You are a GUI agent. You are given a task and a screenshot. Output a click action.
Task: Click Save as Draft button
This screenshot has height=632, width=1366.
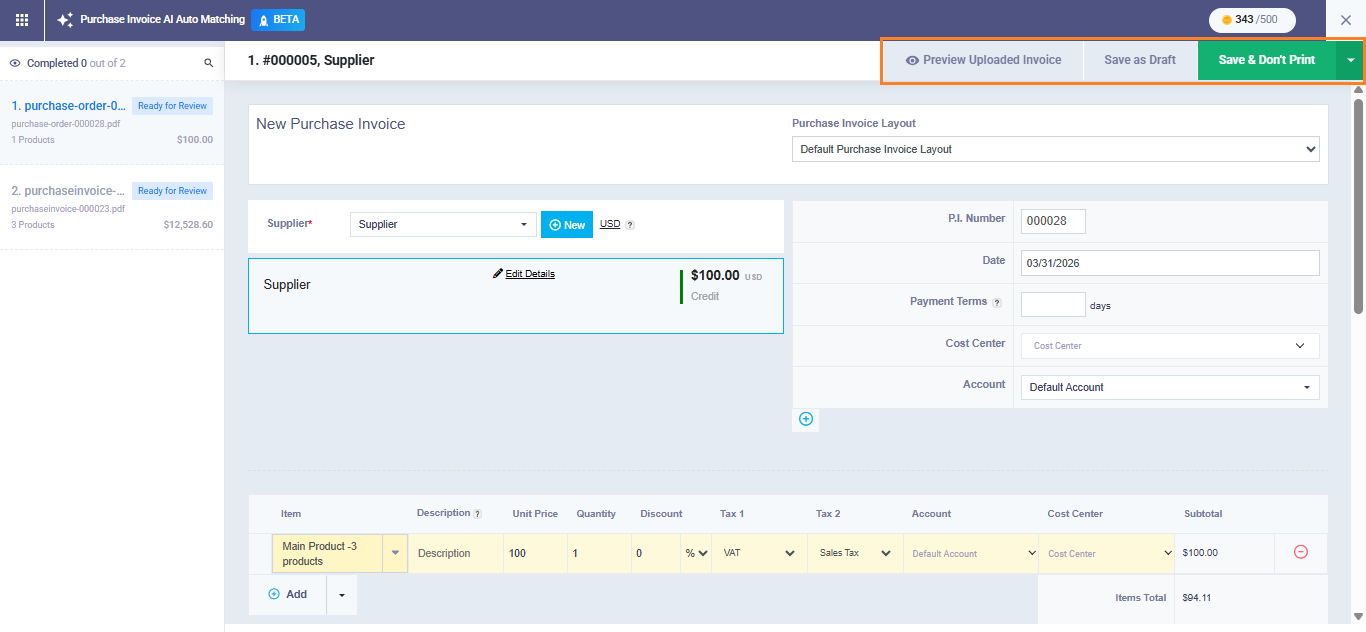(x=1140, y=60)
